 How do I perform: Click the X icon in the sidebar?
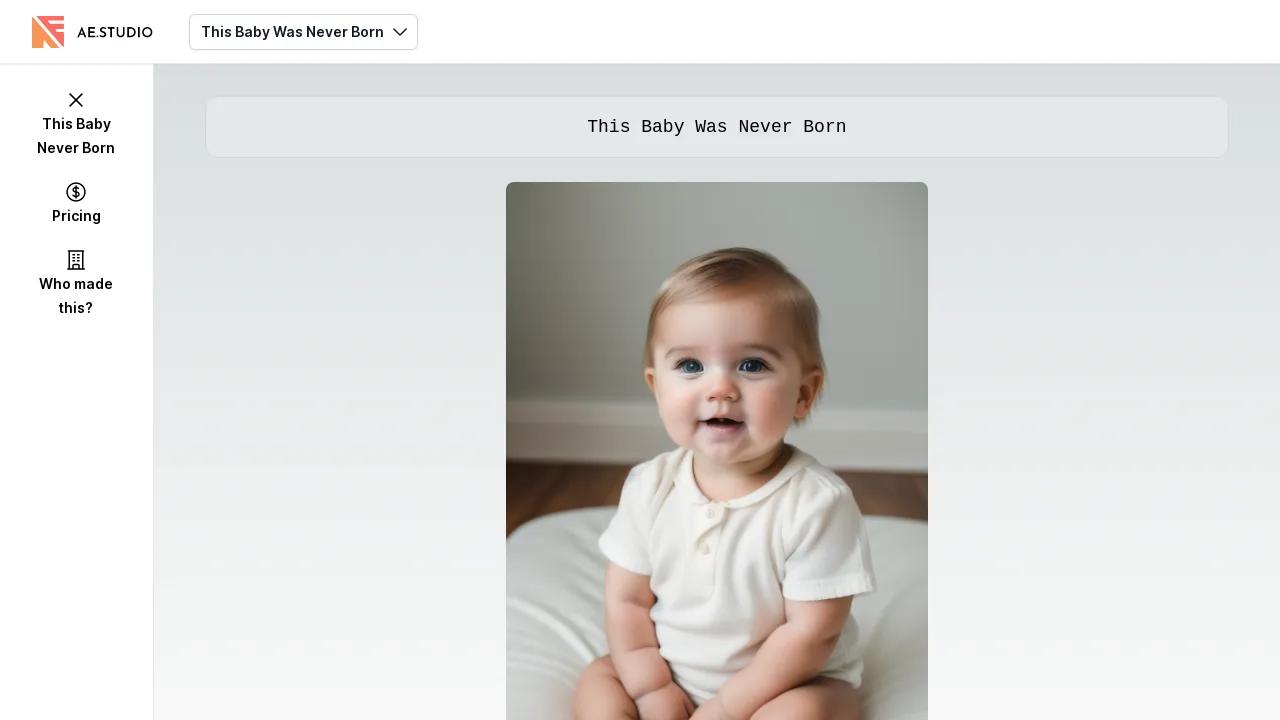click(x=76, y=100)
